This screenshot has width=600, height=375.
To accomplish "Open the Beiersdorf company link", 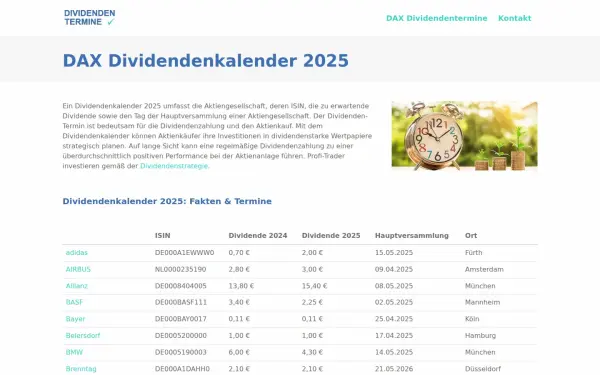I will click(83, 336).
